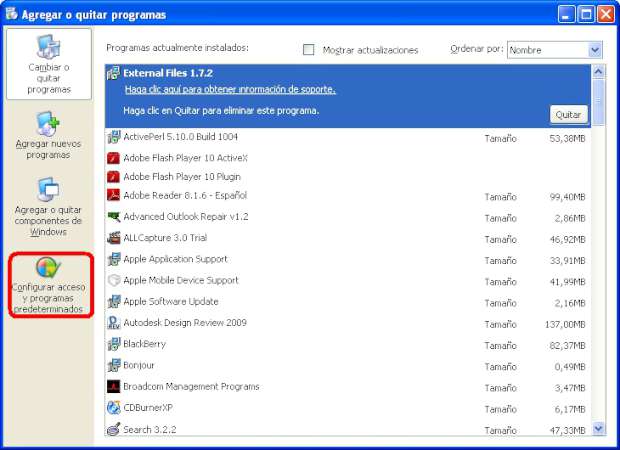The height and width of the screenshot is (450, 620).
Task: Select the CDBurnerXP program icon
Action: 113,408
